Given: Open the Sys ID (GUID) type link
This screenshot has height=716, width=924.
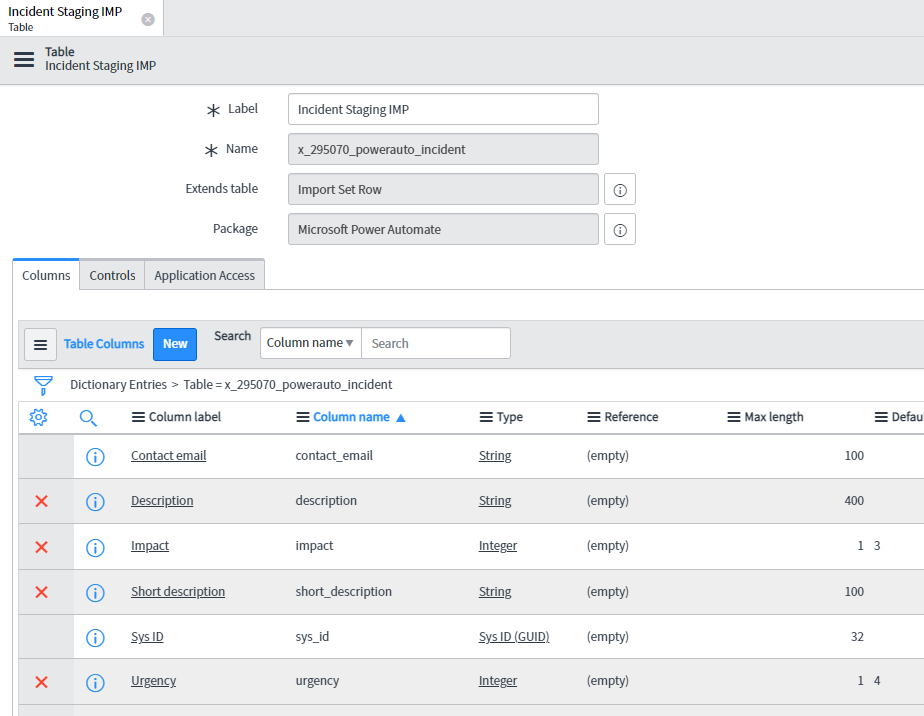Looking at the screenshot, I should [x=514, y=636].
